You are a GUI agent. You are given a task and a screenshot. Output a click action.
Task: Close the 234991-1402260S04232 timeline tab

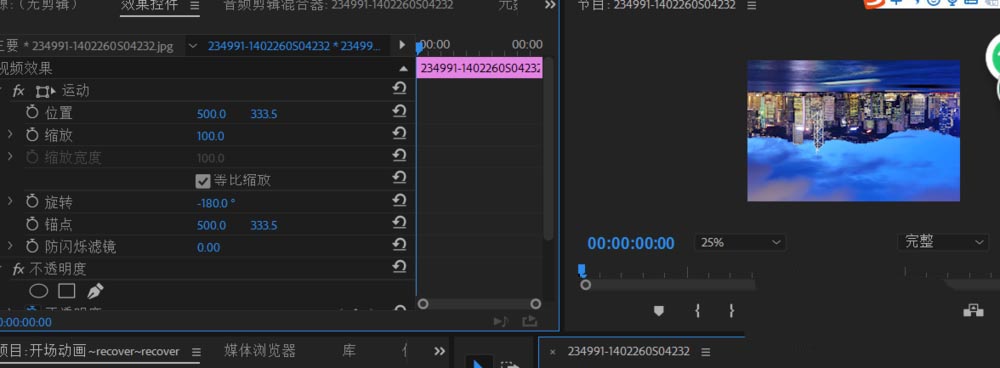(552, 351)
